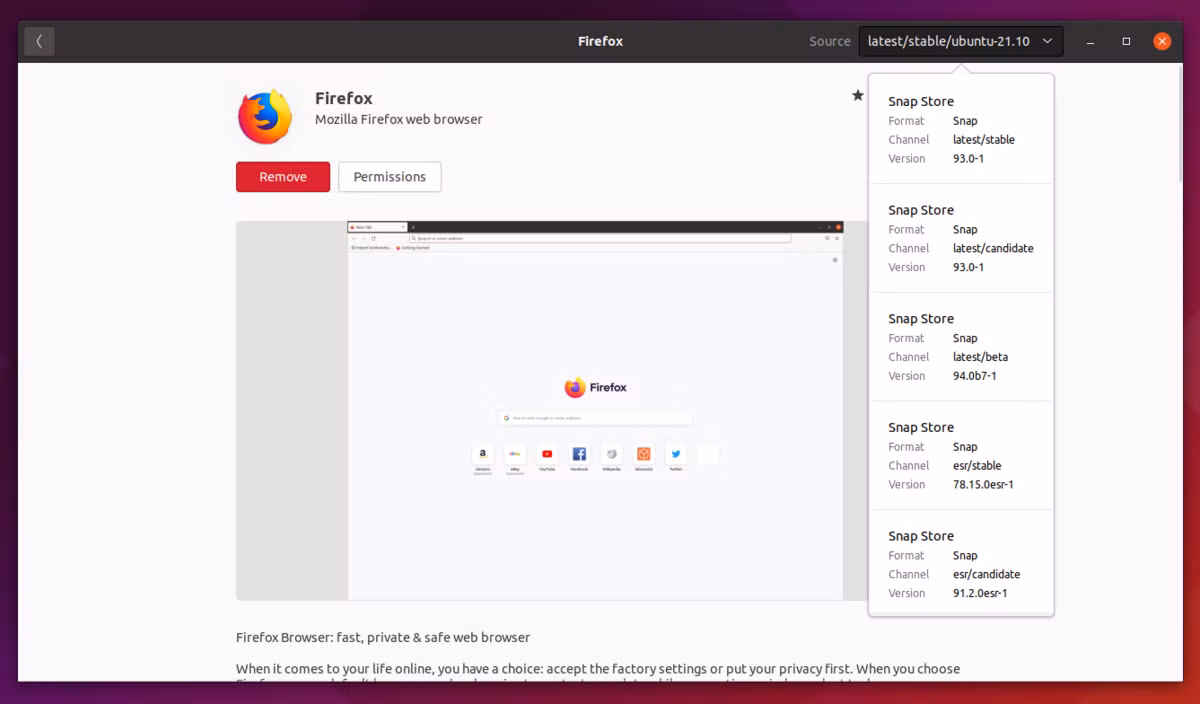This screenshot has height=704, width=1200.
Task: Click the 'fast, private & safe web browser' line
Action: (383, 637)
